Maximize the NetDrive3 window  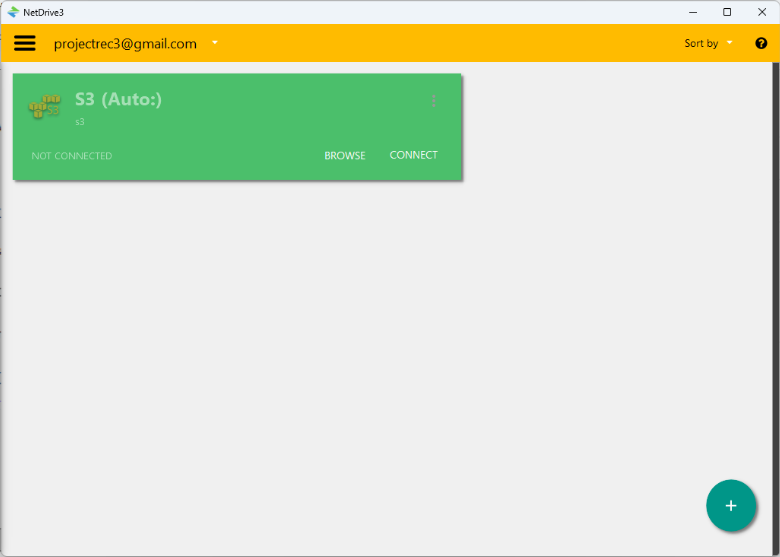[x=727, y=12]
